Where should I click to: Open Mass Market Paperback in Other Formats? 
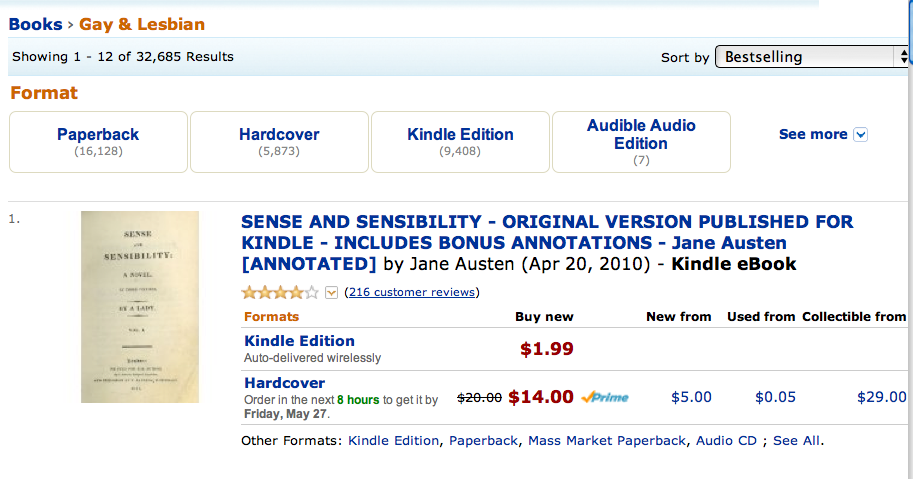pos(607,441)
